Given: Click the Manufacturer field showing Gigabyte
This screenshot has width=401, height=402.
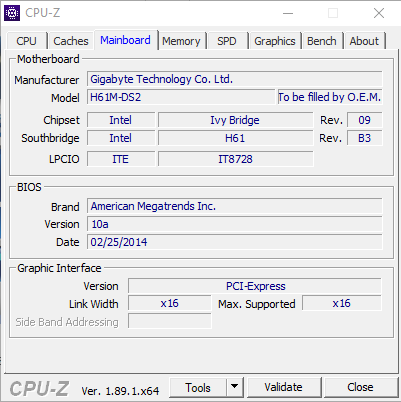Looking at the screenshot, I should [235, 79].
